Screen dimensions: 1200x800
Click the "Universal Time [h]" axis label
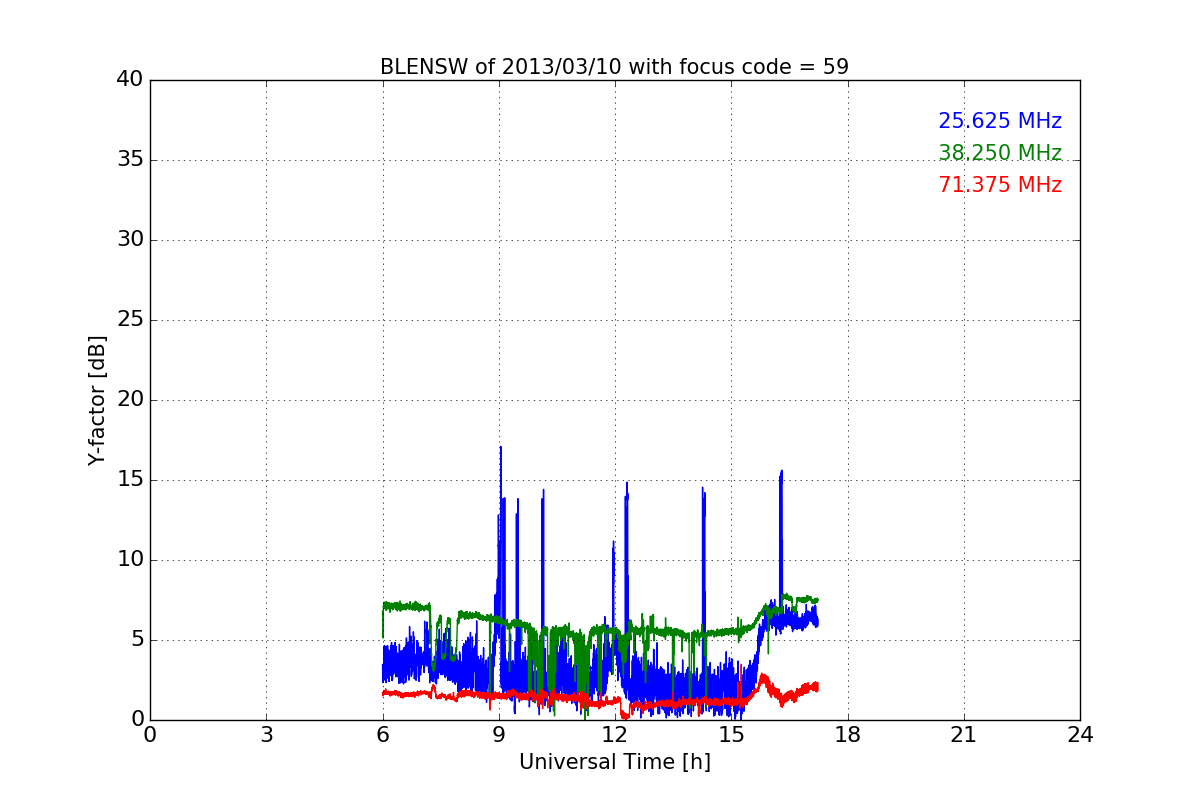[x=615, y=762]
